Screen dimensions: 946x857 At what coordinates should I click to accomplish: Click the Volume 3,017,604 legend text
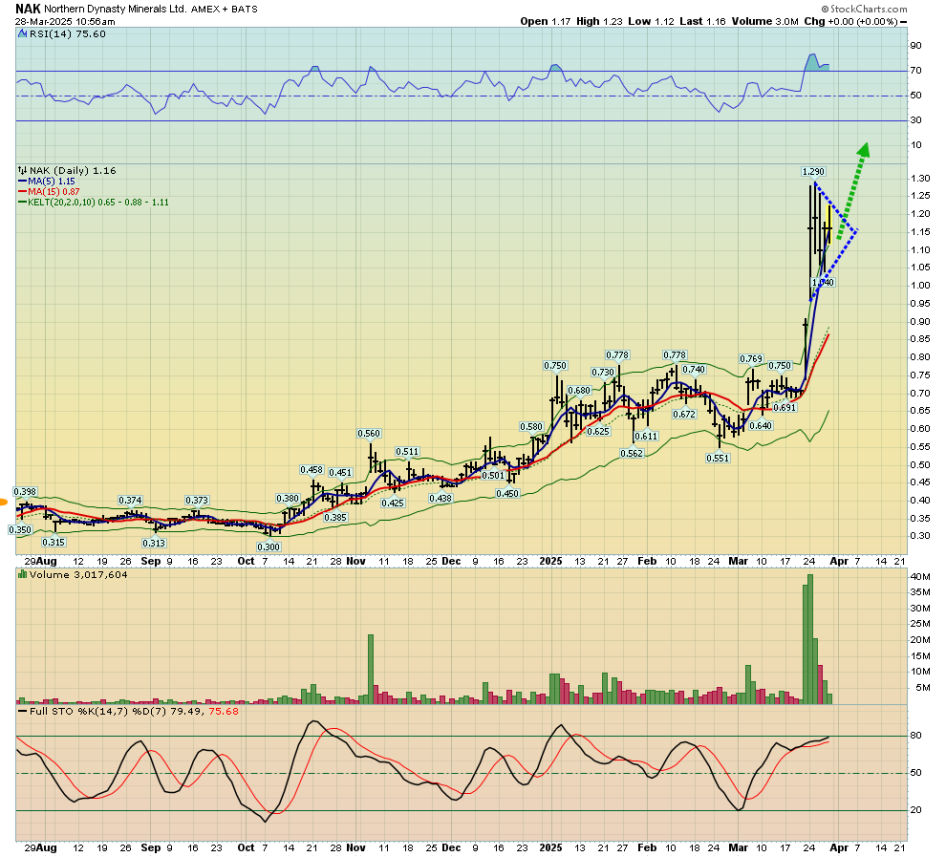click(x=78, y=575)
